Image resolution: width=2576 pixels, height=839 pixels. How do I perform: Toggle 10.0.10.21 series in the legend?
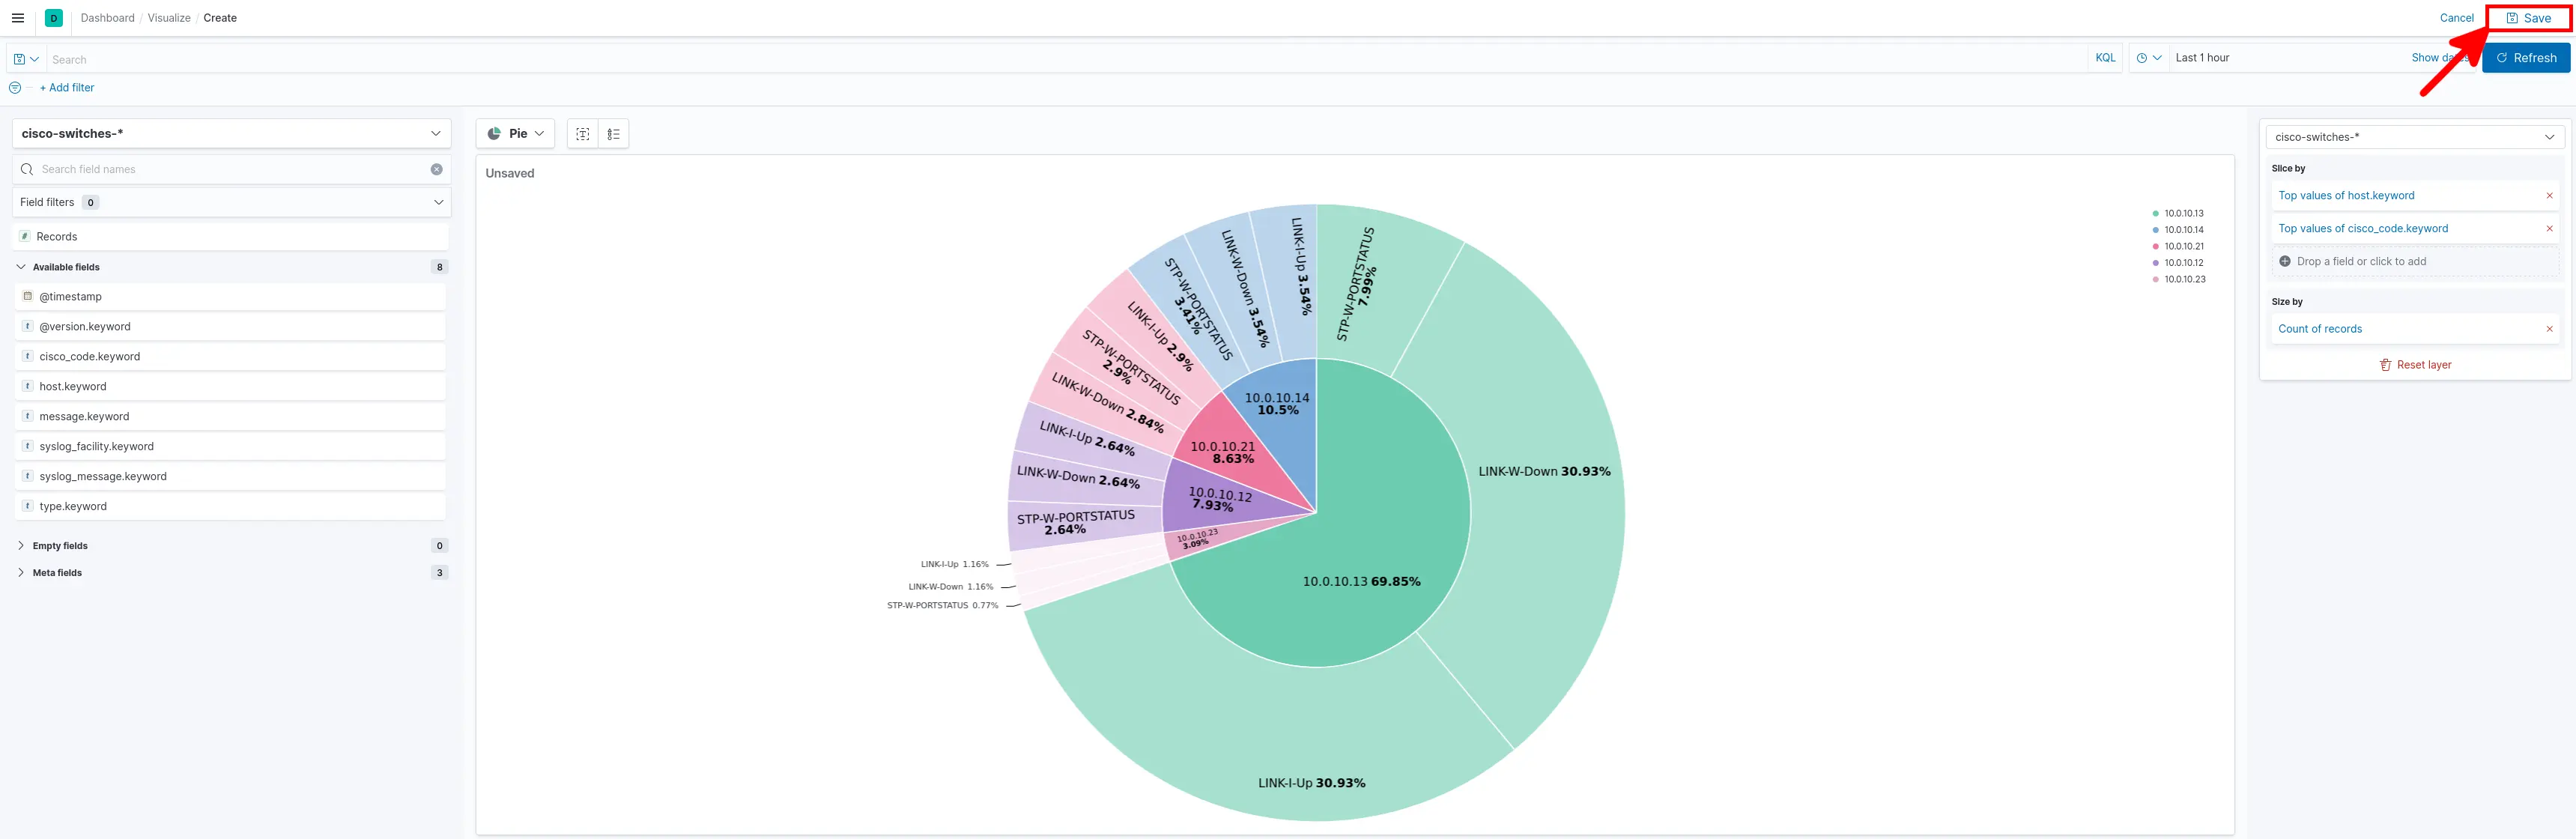tap(2184, 247)
